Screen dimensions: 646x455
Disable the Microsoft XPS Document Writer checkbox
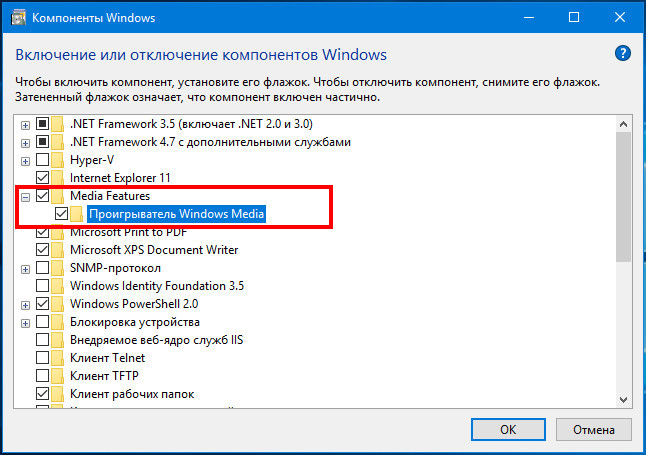tap(42, 250)
